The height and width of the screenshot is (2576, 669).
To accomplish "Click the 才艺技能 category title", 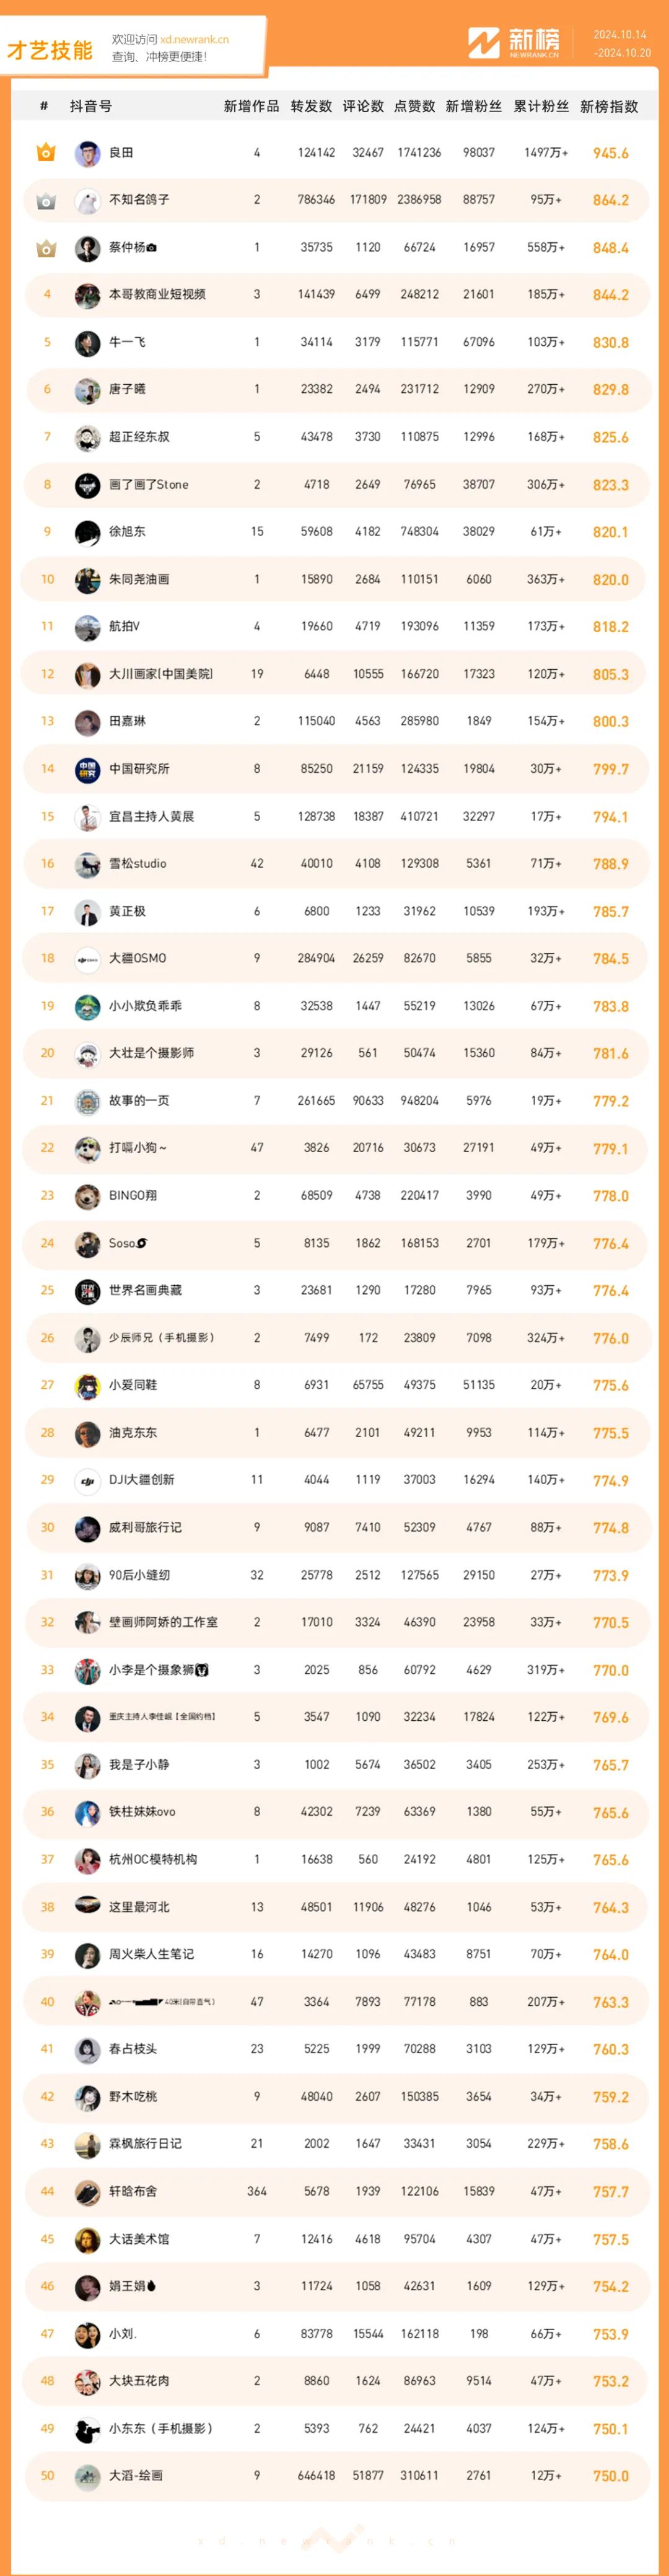I will [50, 50].
